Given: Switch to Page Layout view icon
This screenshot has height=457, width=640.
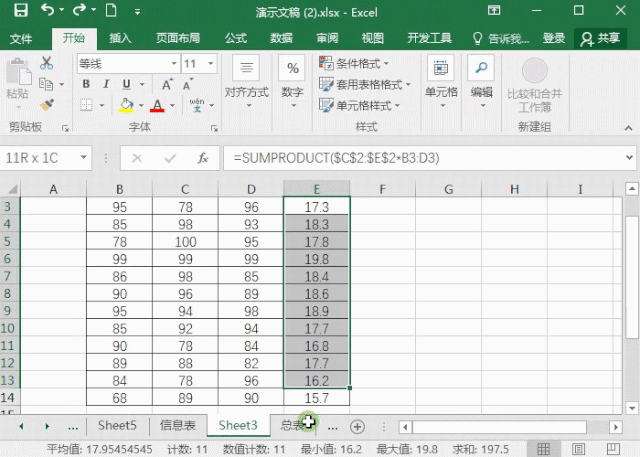Looking at the screenshot, I should (578, 449).
